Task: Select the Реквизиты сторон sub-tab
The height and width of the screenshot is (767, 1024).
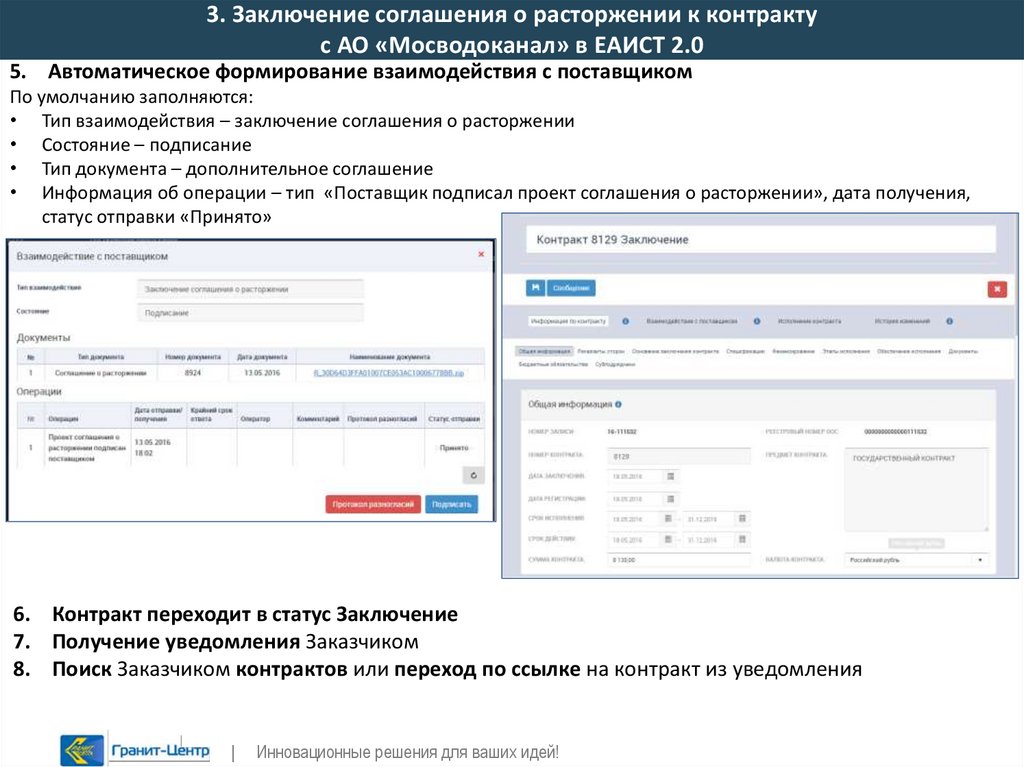Action: (x=601, y=351)
